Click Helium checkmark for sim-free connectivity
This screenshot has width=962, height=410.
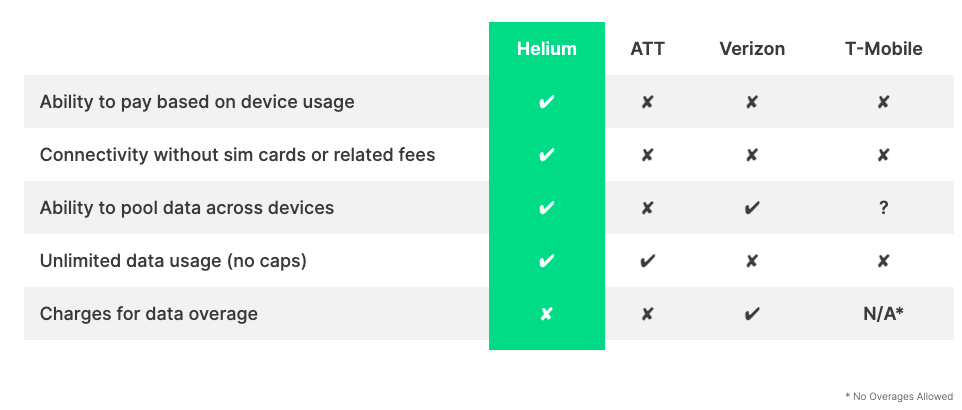[x=546, y=155]
